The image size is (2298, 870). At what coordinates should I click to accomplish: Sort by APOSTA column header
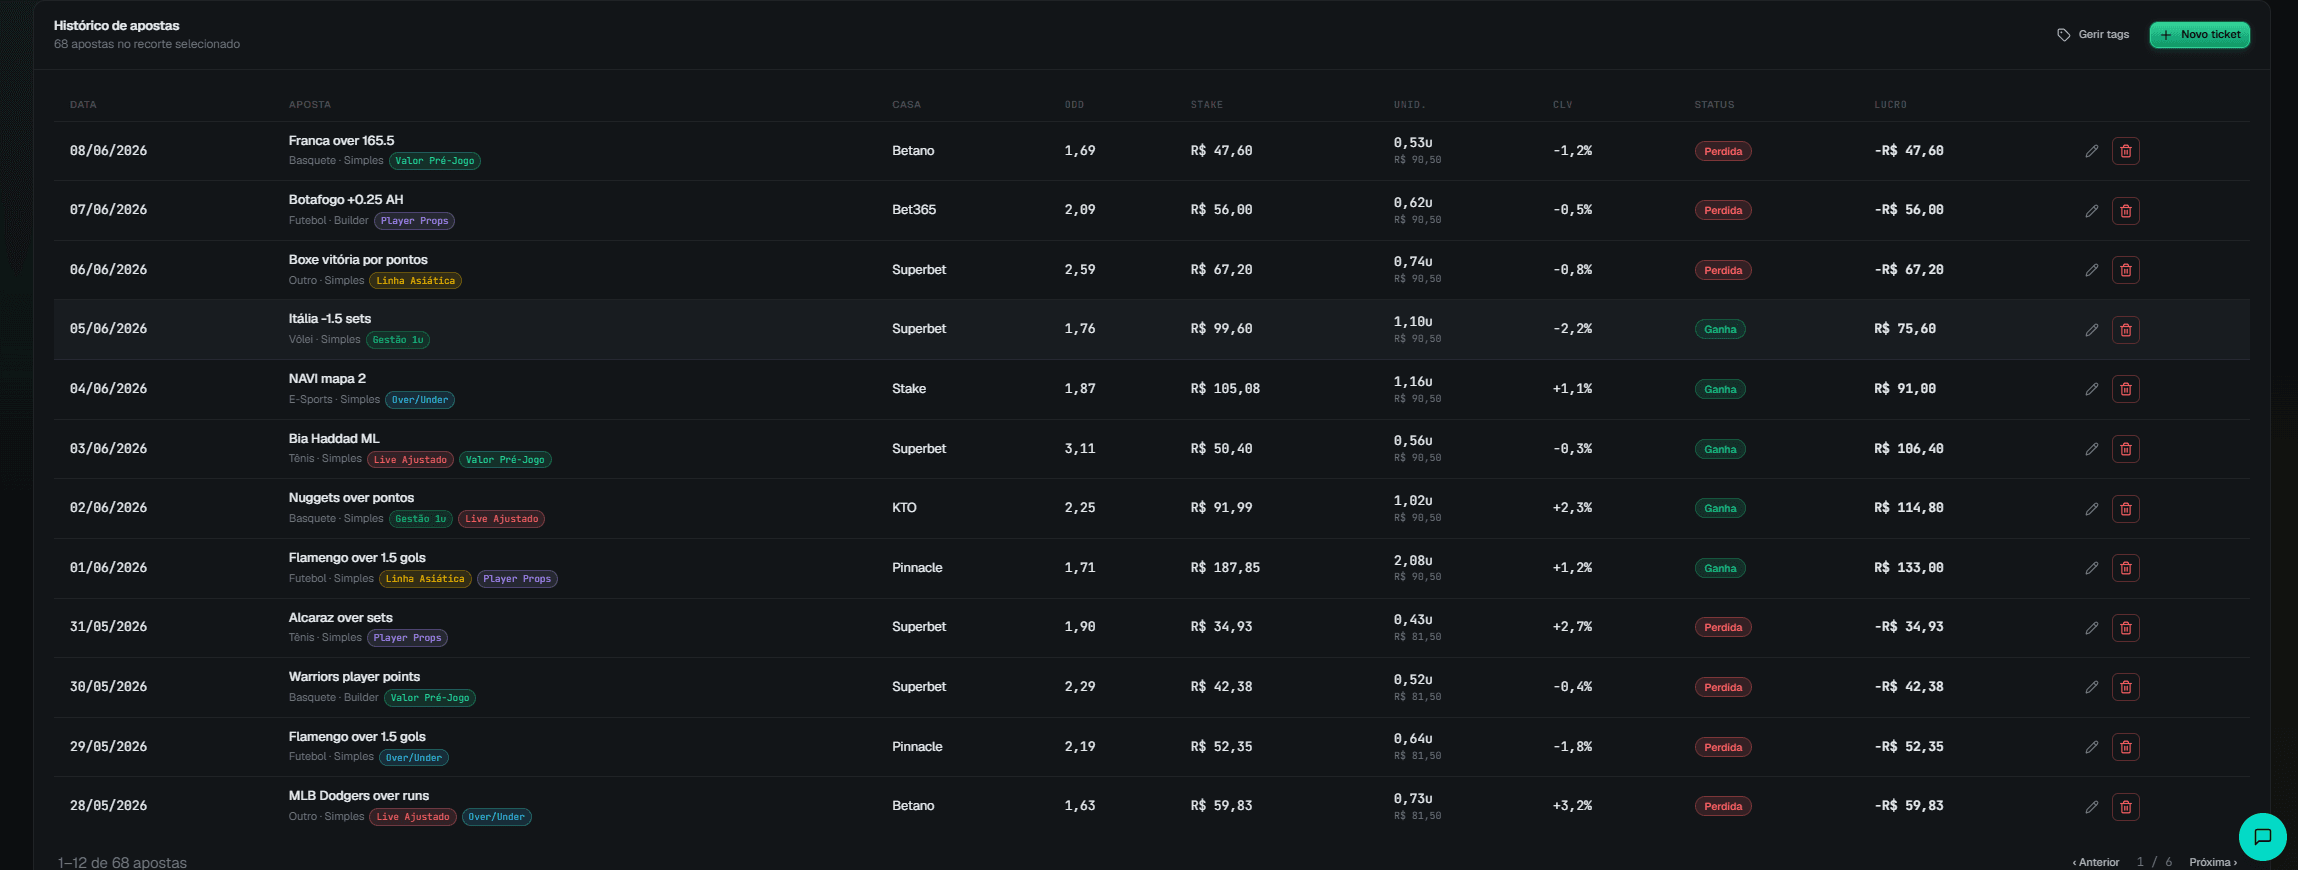(x=310, y=105)
